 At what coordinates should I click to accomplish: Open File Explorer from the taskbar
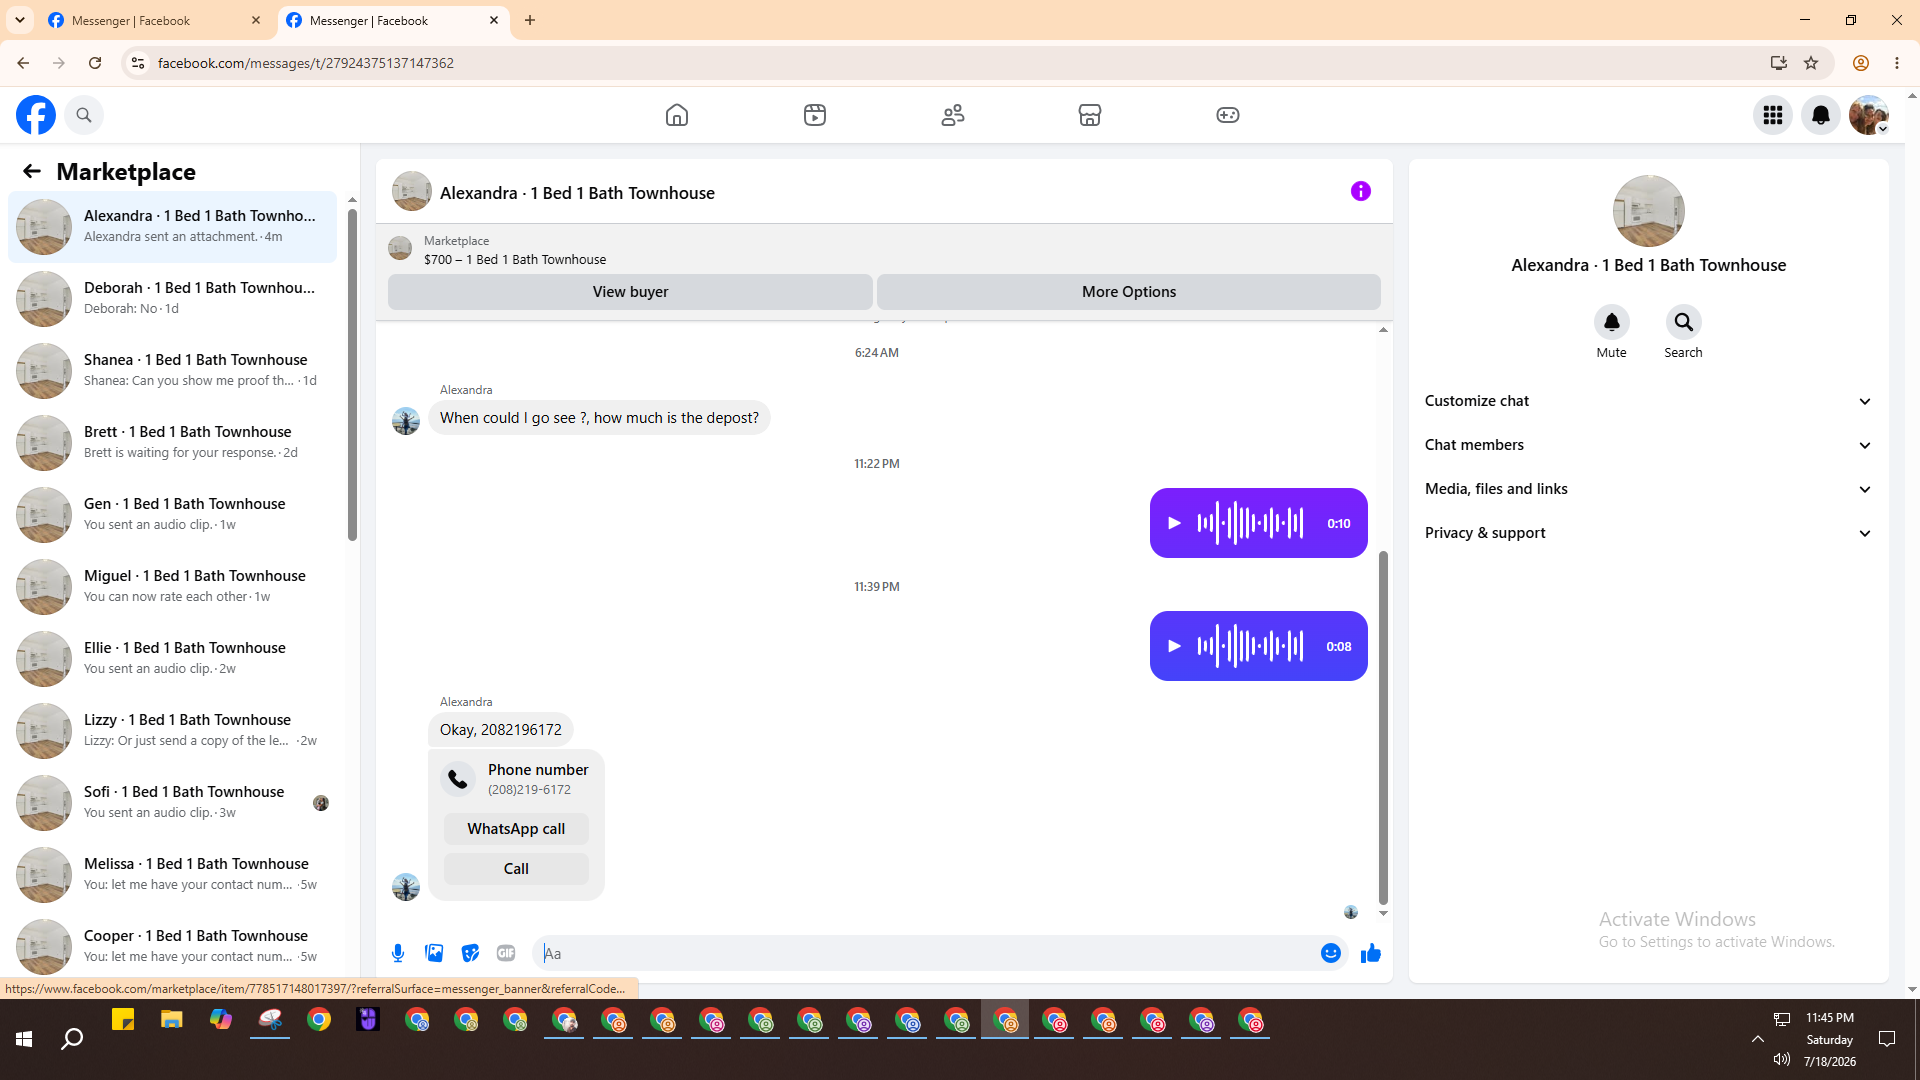172,1020
